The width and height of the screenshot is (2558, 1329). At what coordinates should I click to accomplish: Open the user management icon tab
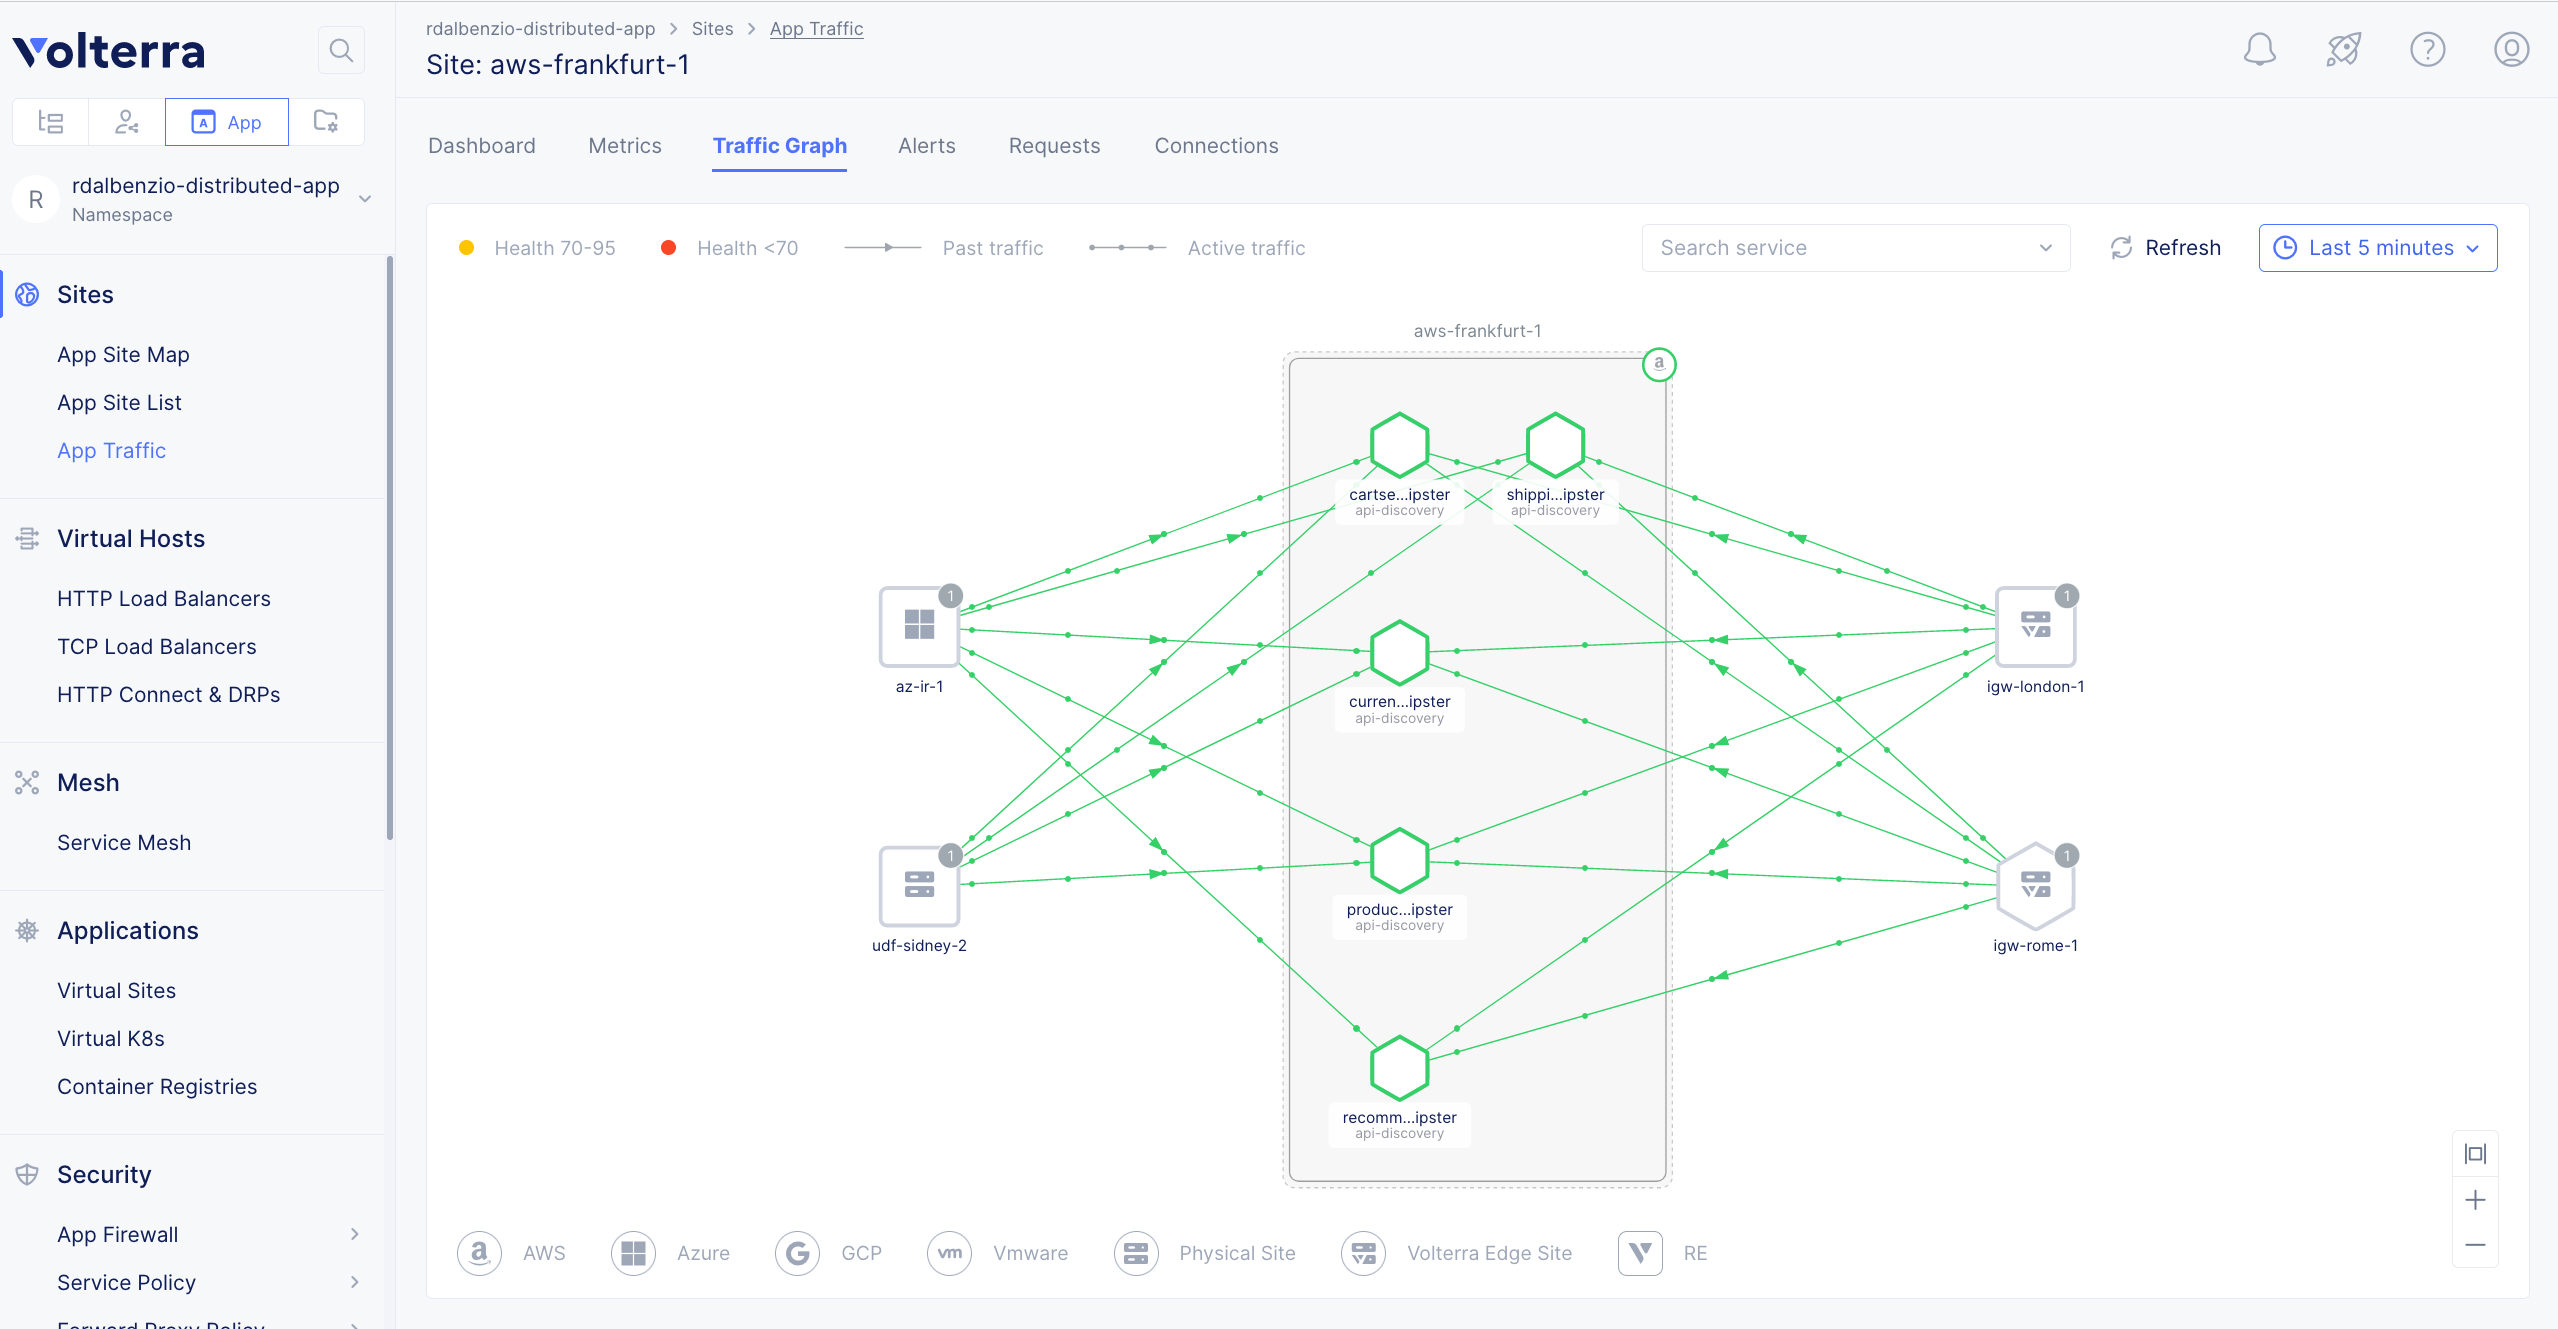click(127, 122)
